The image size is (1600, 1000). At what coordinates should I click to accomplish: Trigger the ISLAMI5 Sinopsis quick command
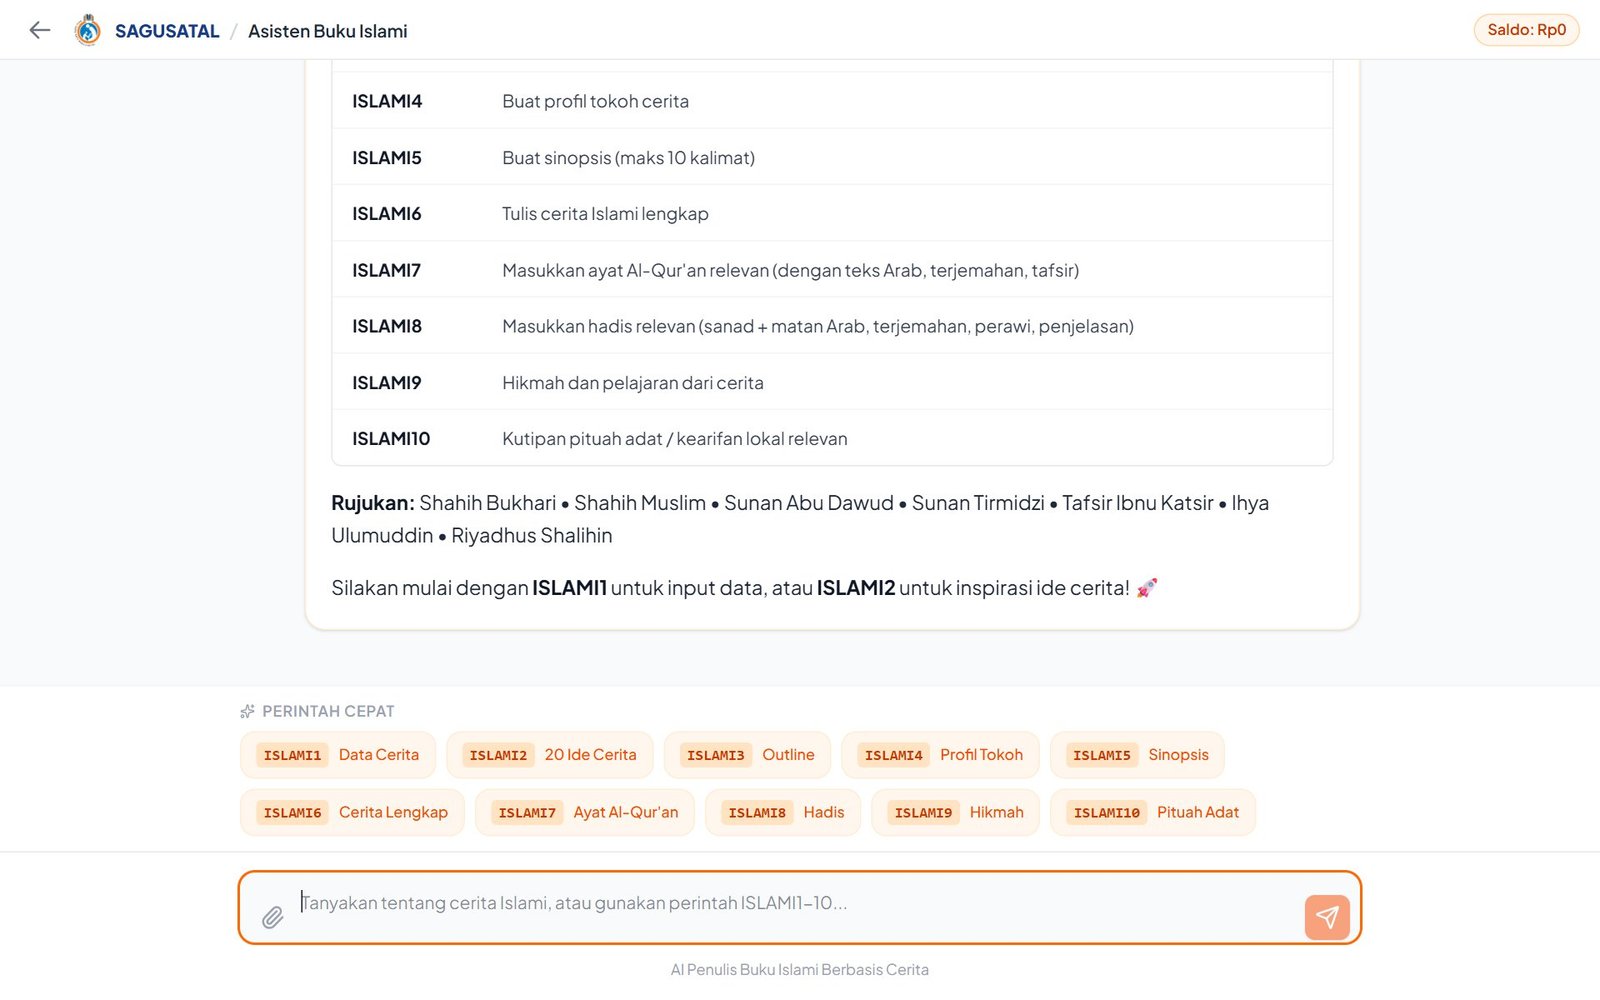point(1137,755)
